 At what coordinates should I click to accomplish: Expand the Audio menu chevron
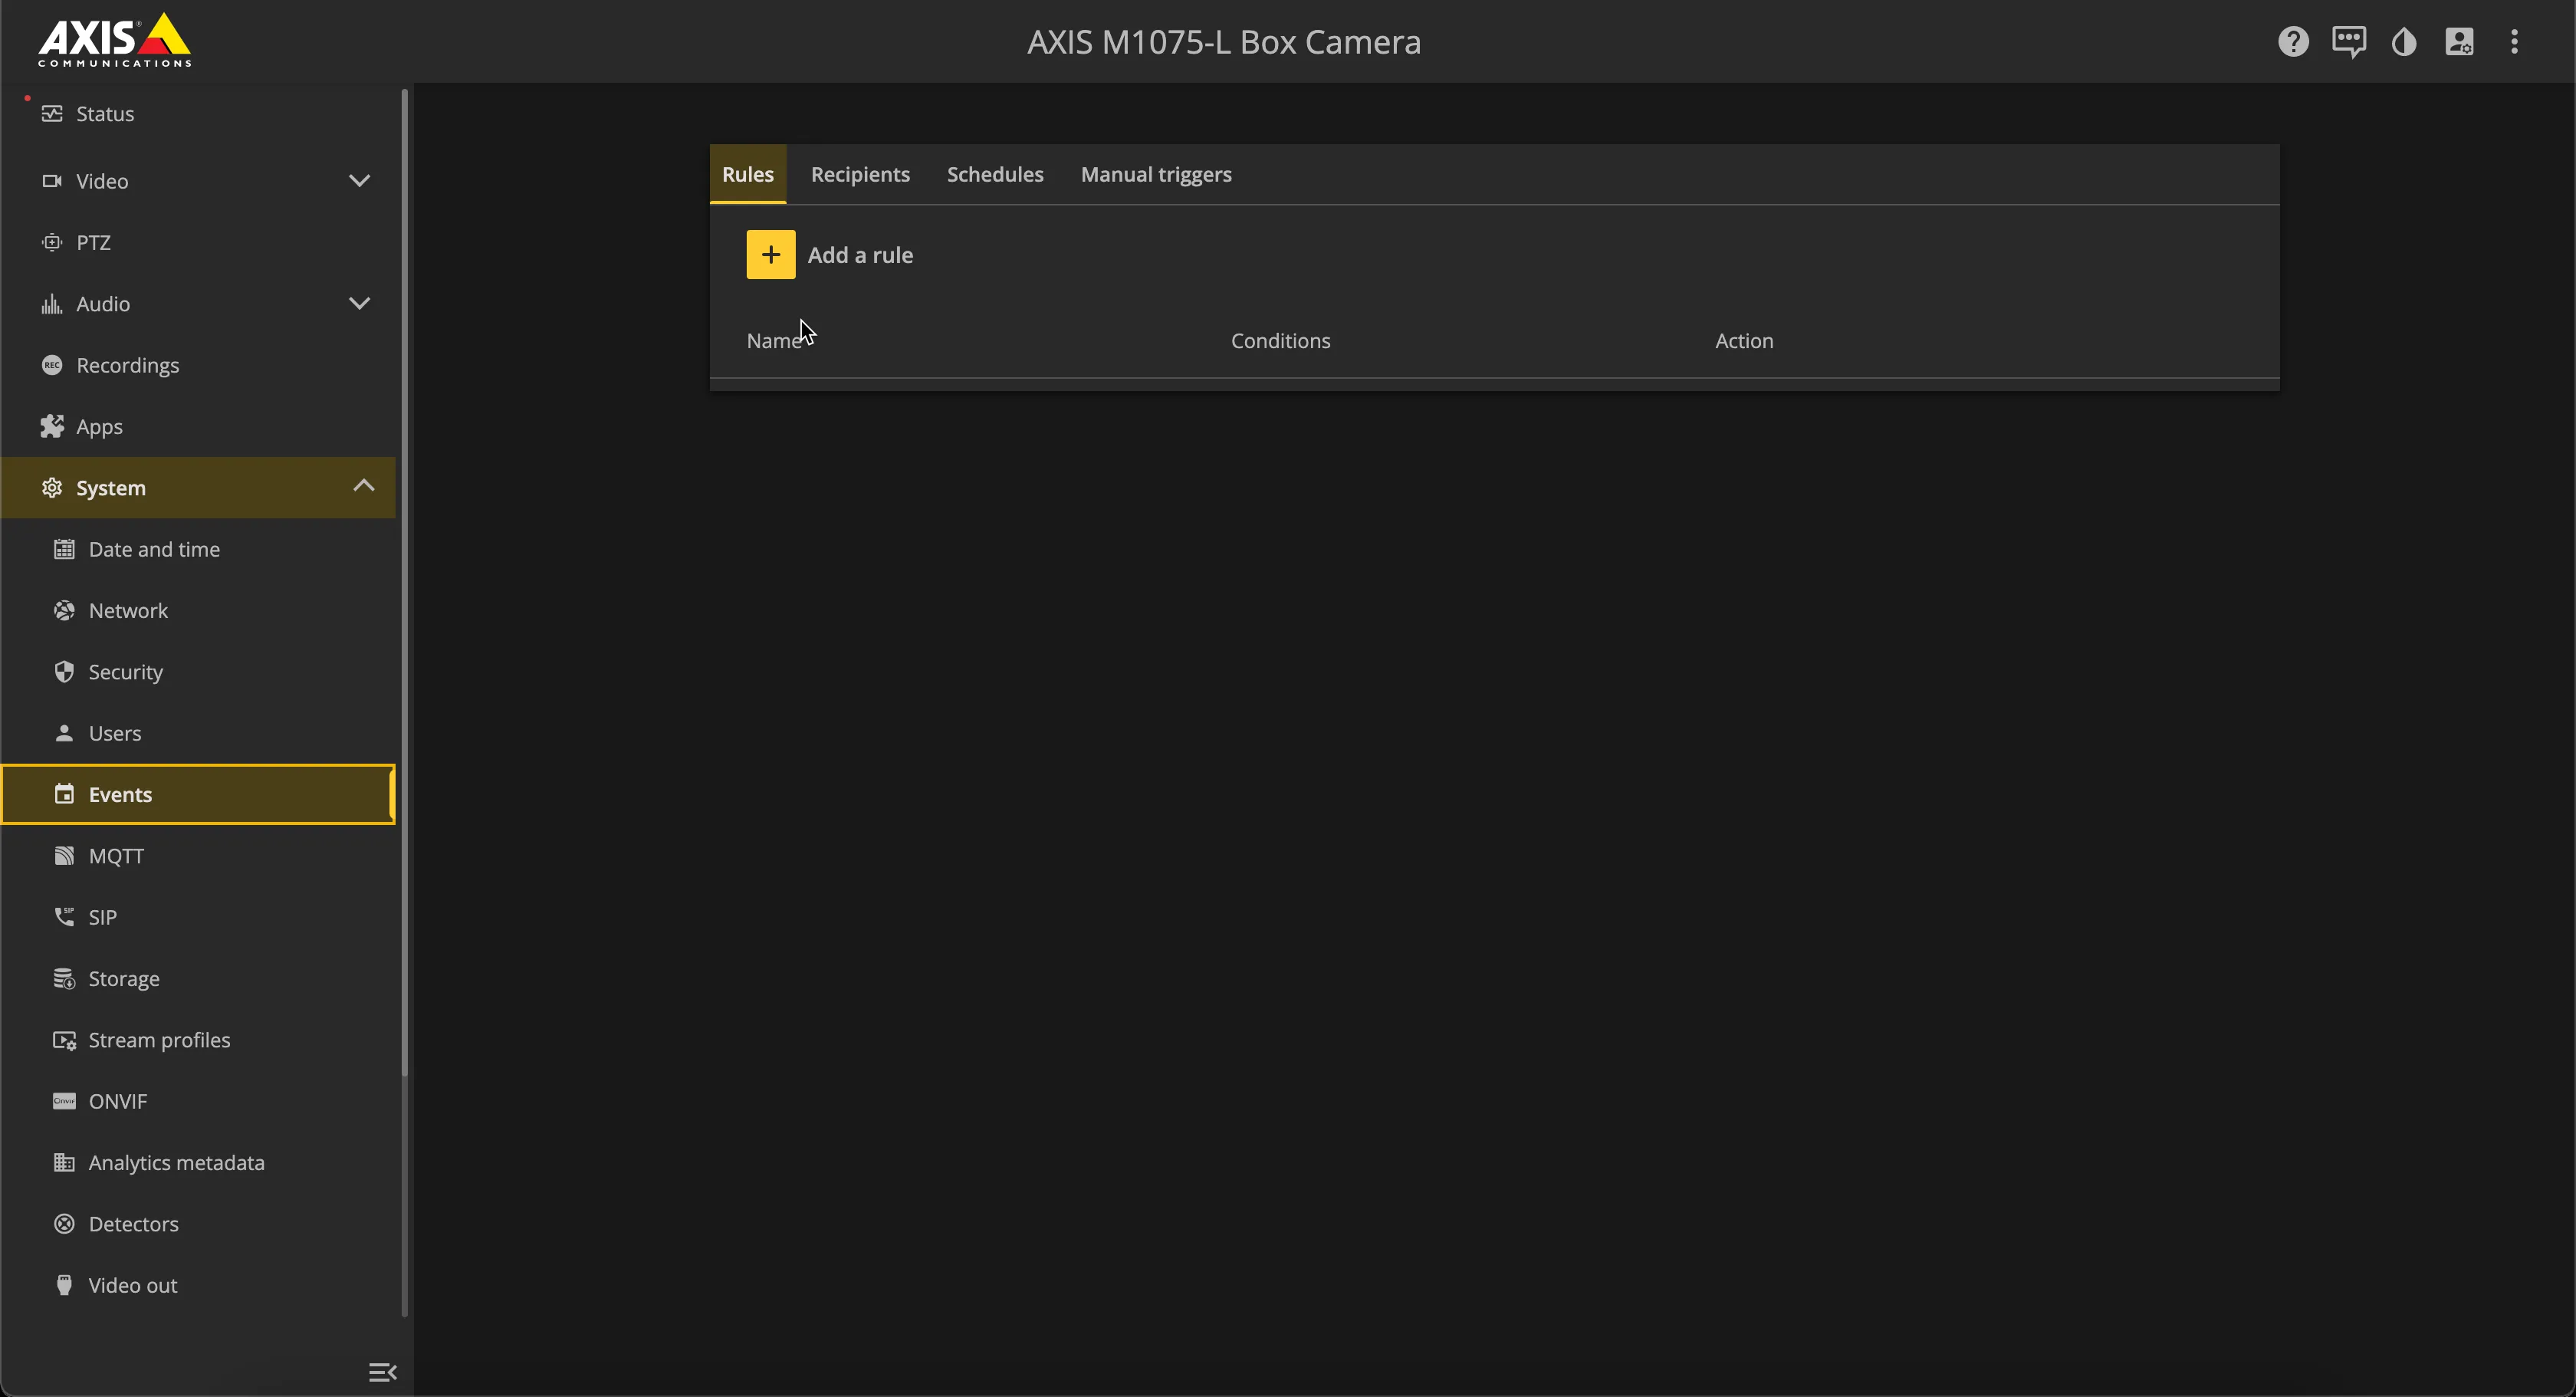tap(359, 304)
